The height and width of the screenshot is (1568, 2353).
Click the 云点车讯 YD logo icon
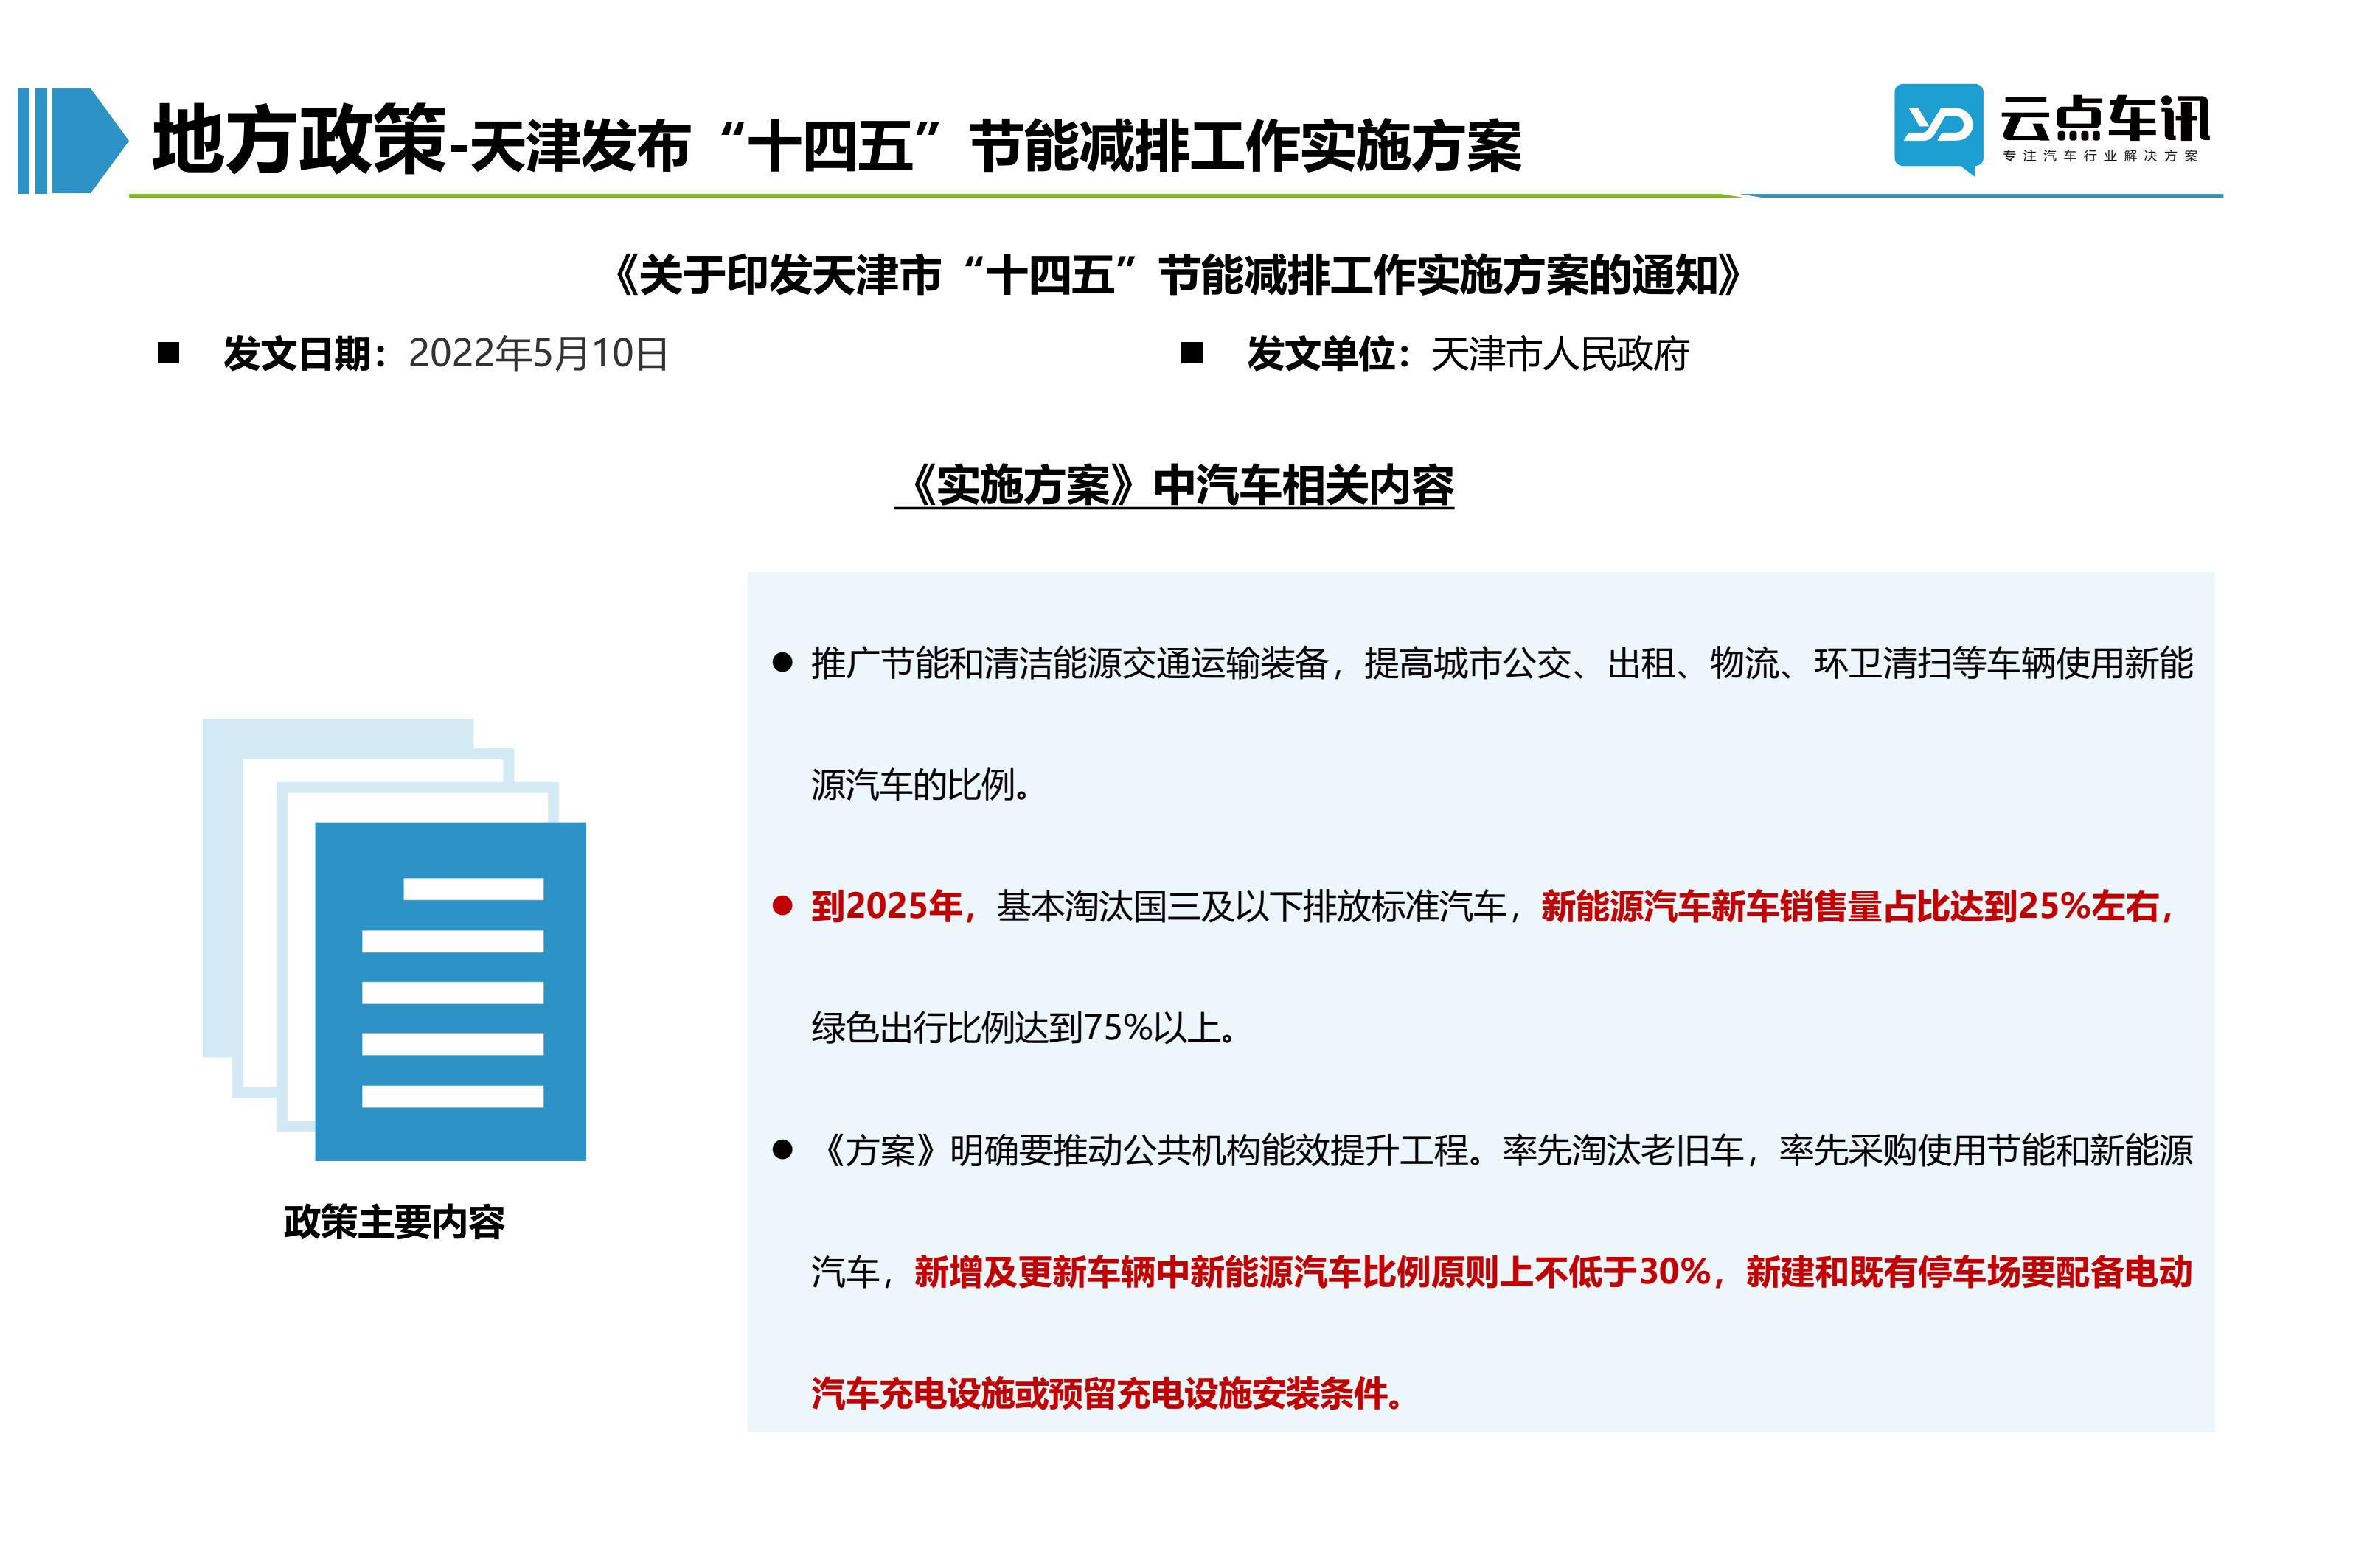(1938, 129)
